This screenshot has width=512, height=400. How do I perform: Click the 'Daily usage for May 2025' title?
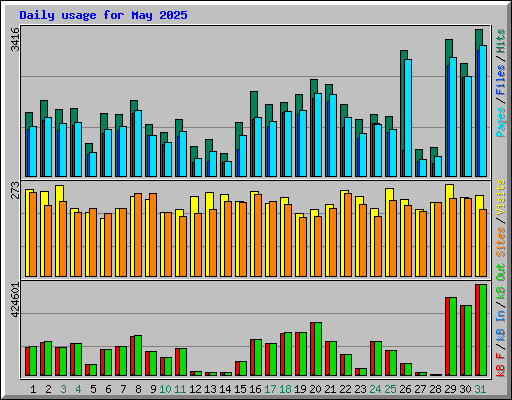pos(103,15)
